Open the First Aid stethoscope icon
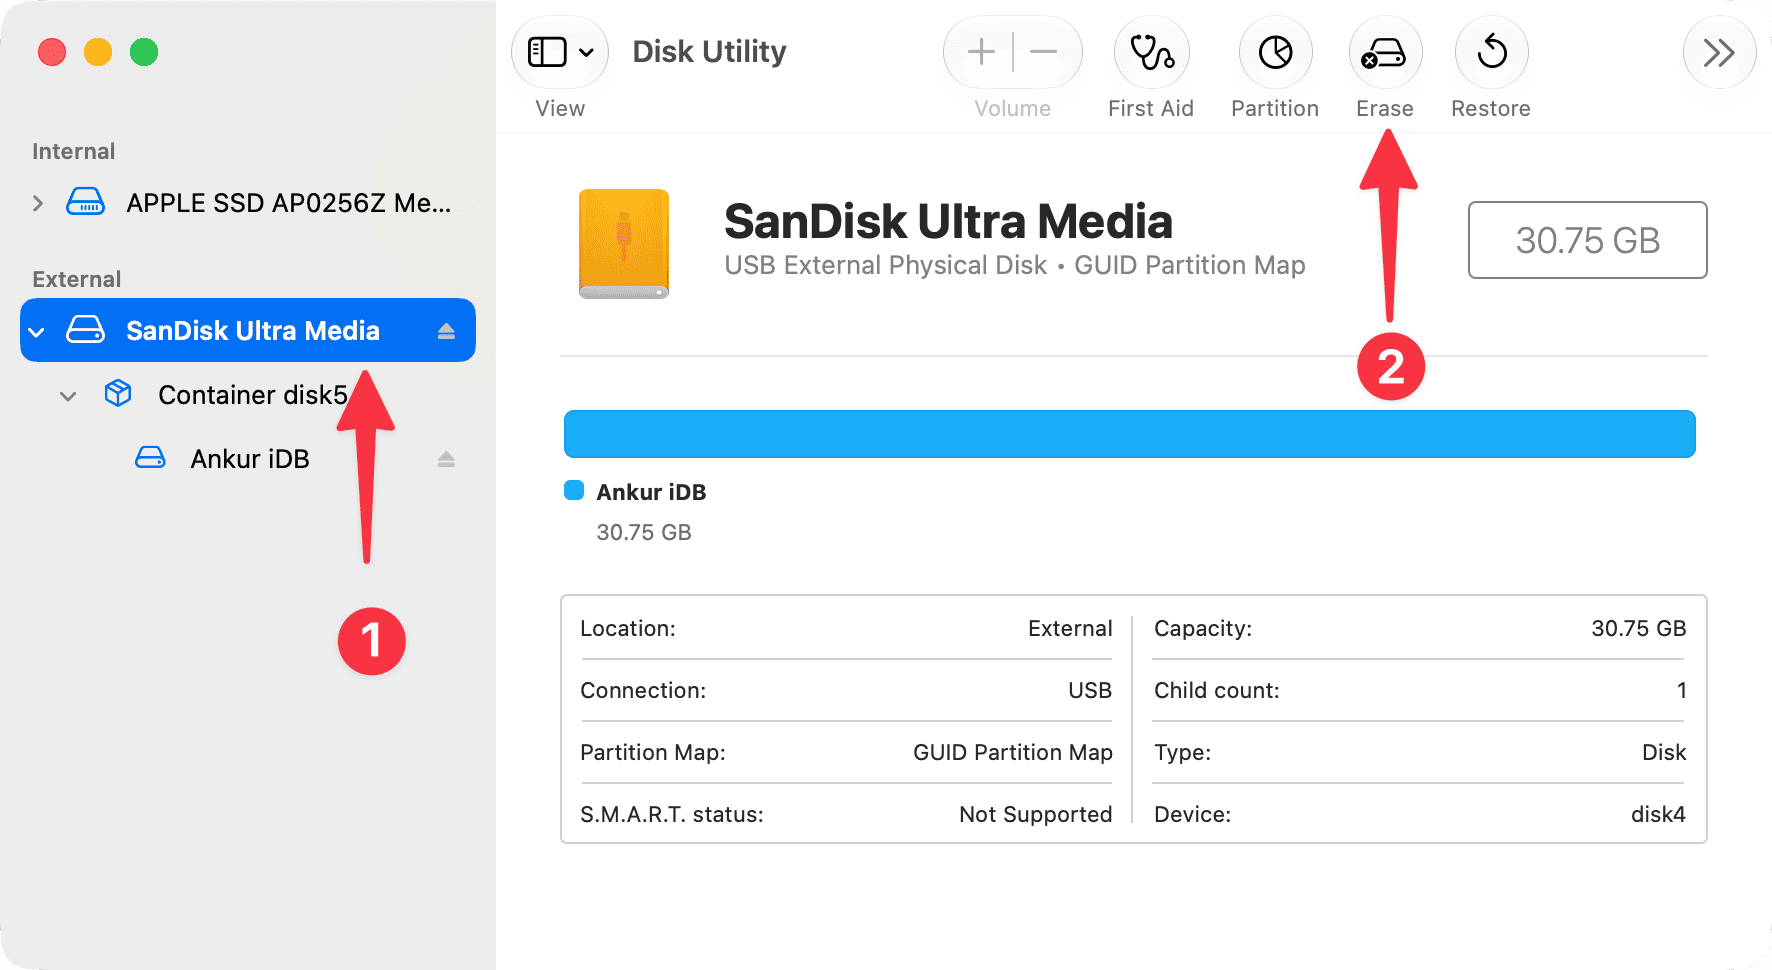Screen dimensions: 1772x970 pyautogui.click(x=1151, y=52)
